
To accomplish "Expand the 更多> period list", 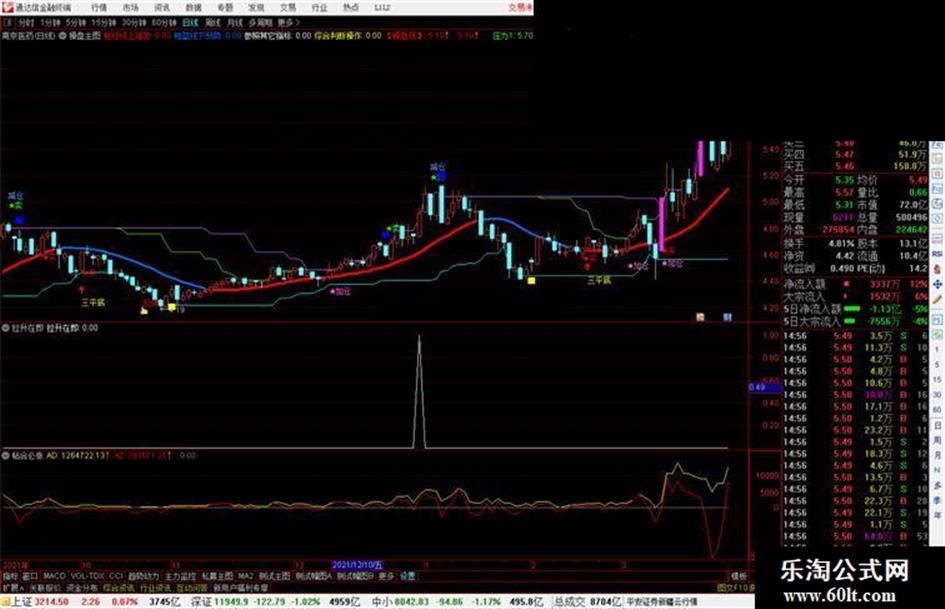I will (289, 22).
